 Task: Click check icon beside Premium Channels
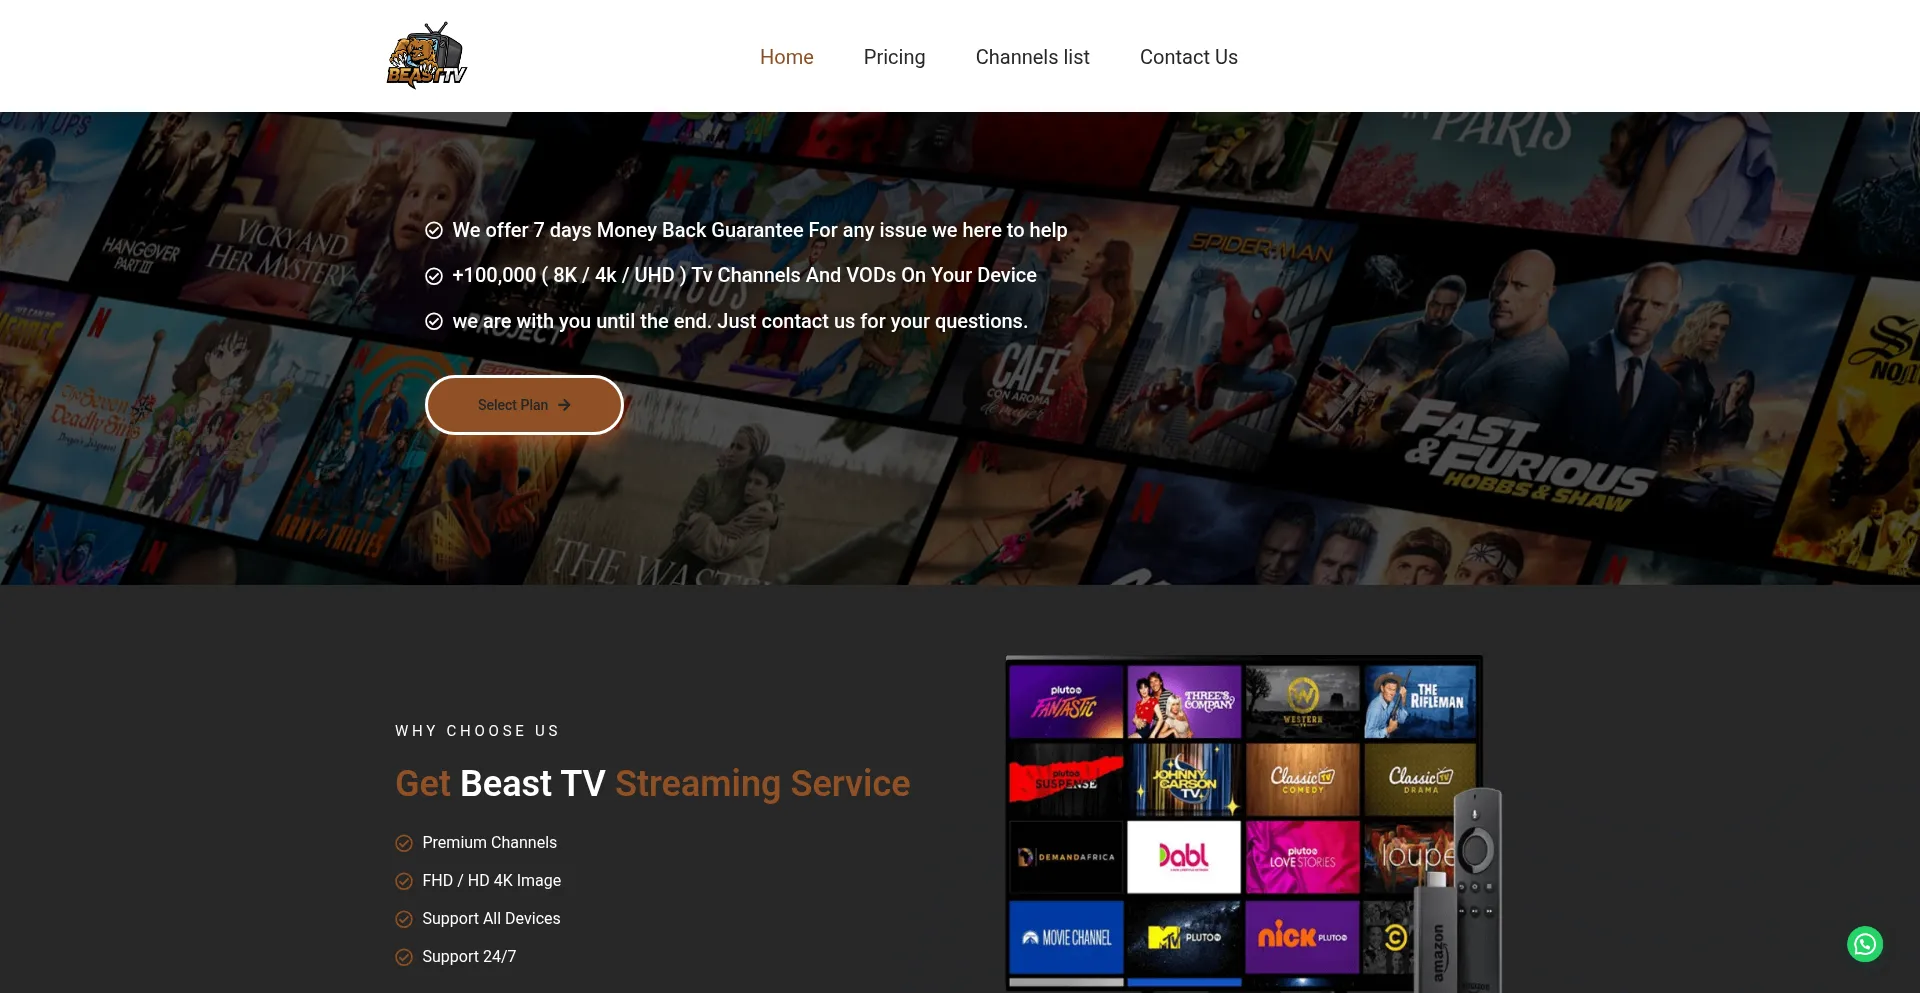point(404,843)
